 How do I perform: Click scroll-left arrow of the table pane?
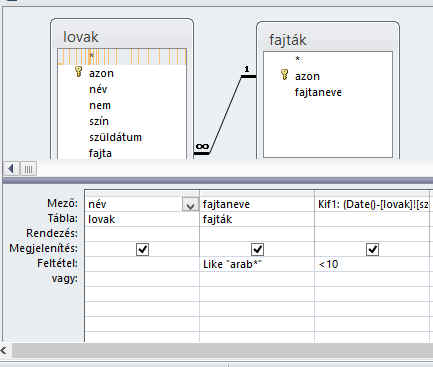coord(11,169)
